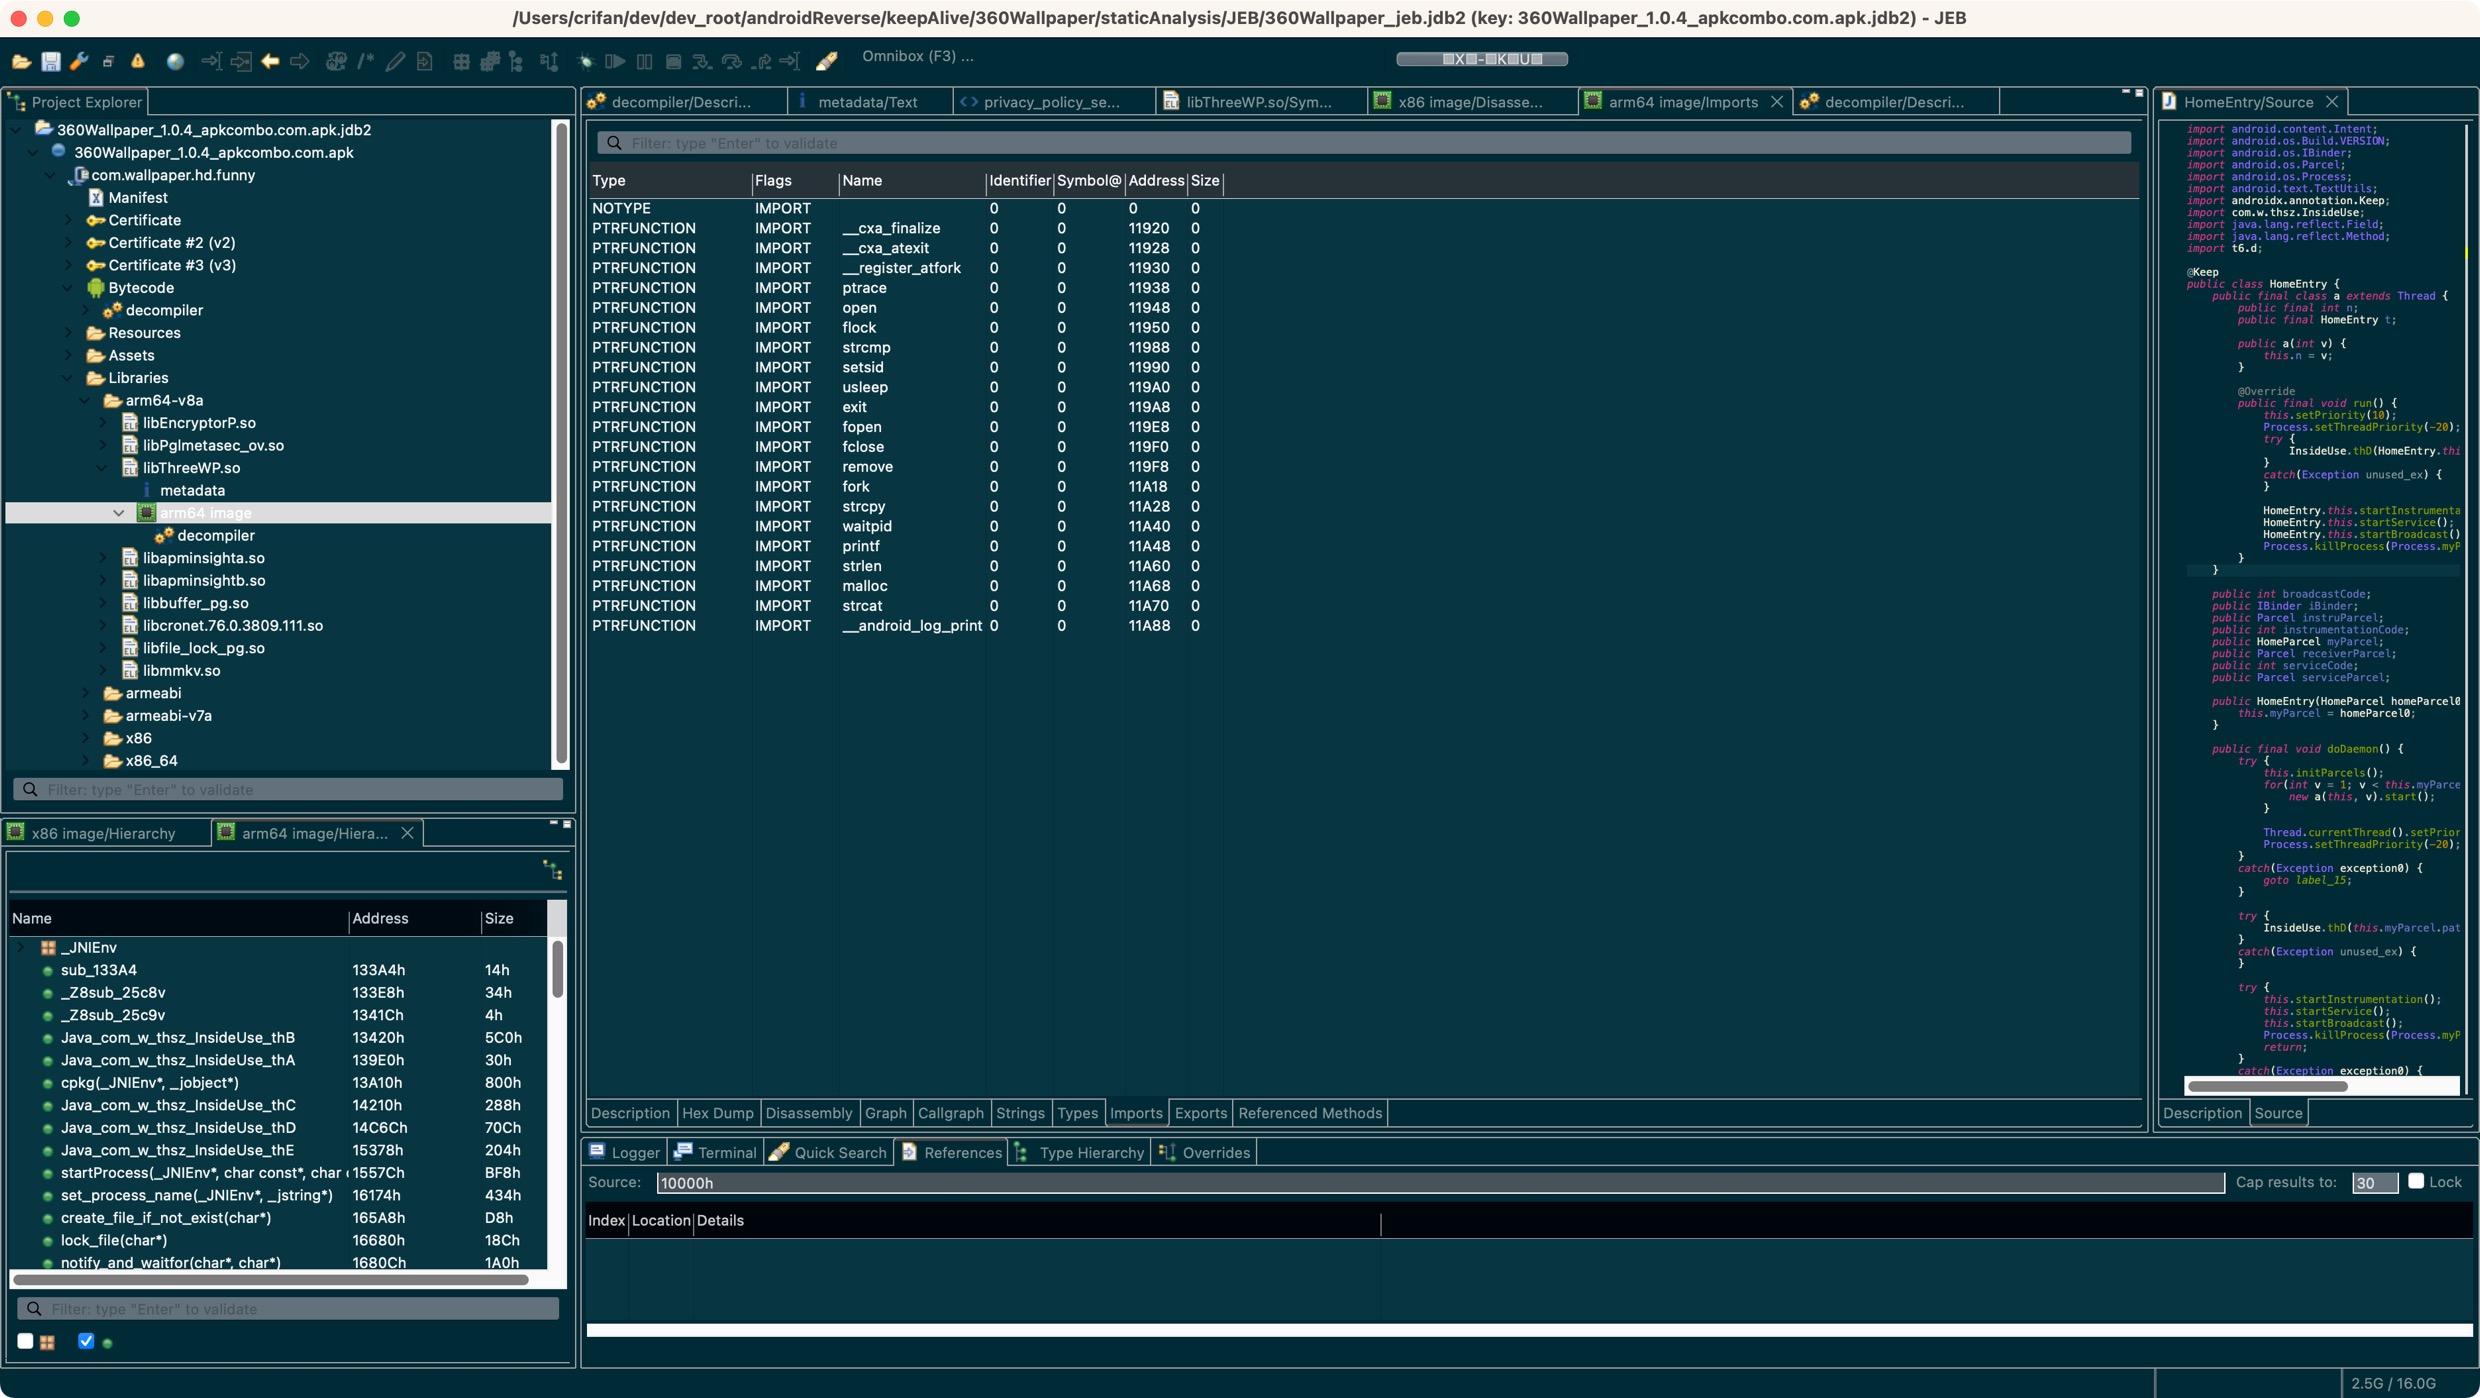
Task: Collapse the Libraries folder node
Action: click(68, 378)
